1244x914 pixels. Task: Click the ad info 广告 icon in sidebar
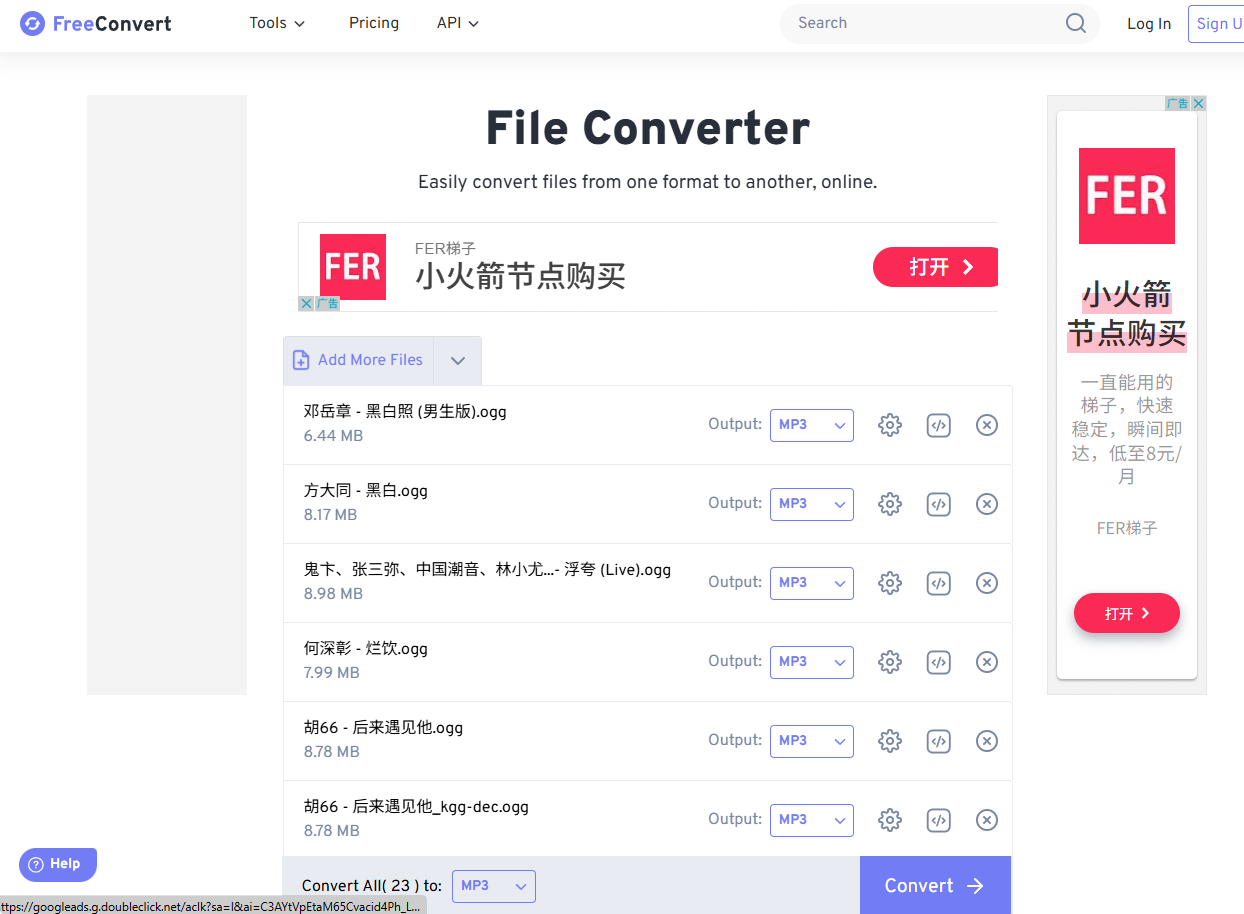pyautogui.click(x=1178, y=103)
